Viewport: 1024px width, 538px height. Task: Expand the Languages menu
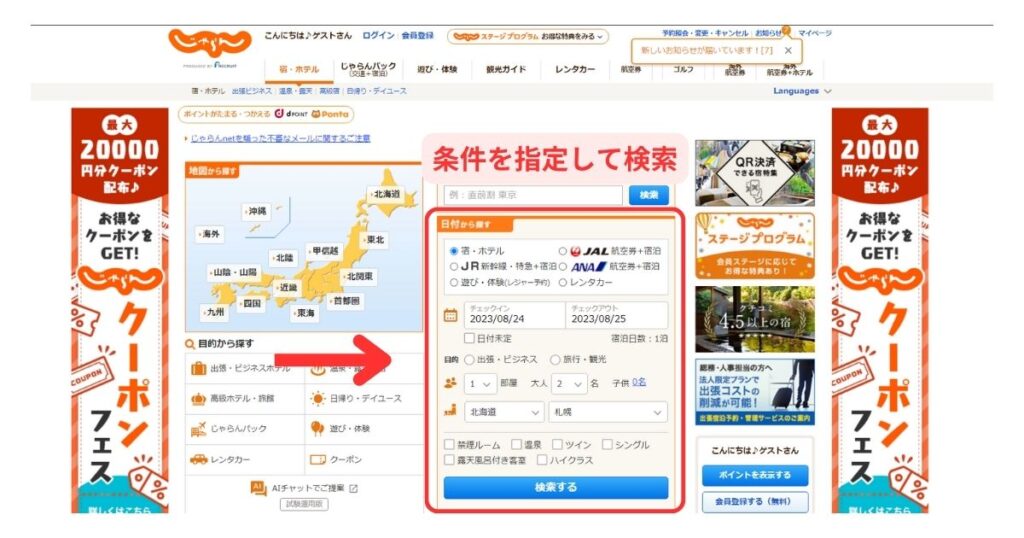(802, 91)
